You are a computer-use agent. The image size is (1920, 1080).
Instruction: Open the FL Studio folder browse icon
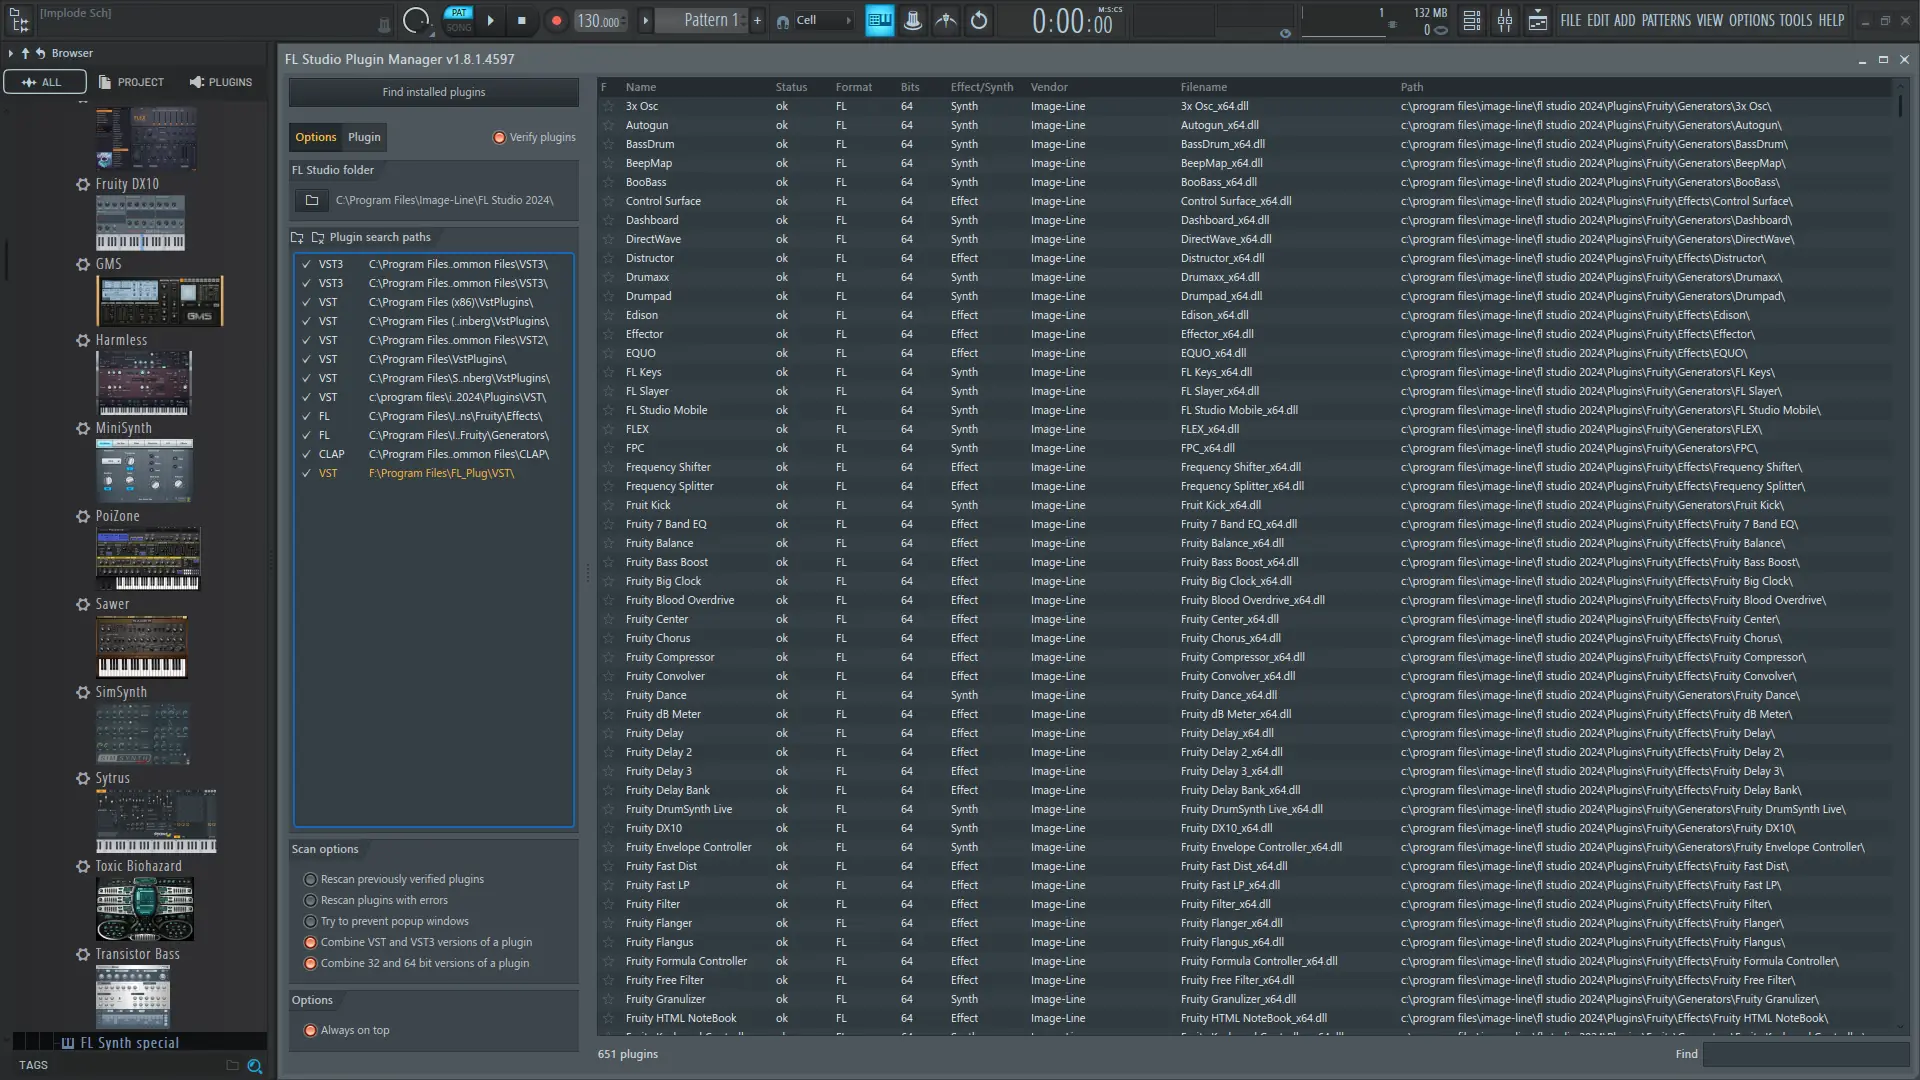(x=312, y=200)
